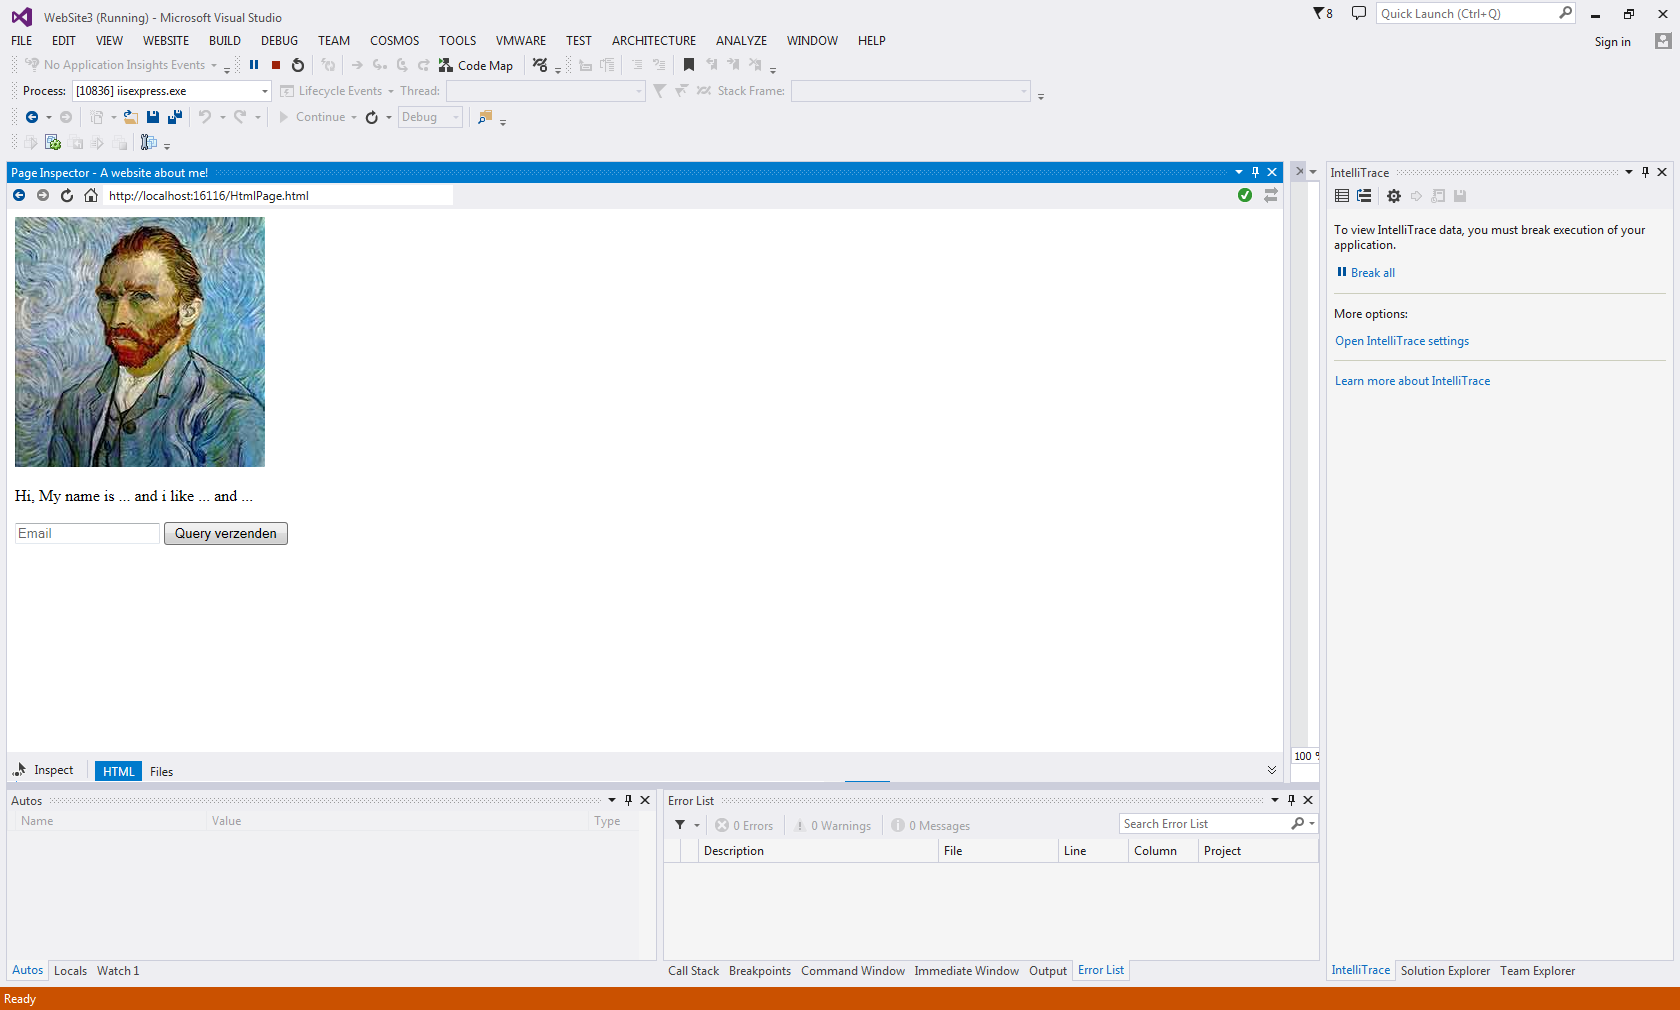Open the Debug configuration dropdown
Screen dimensions: 1680x1010
pyautogui.click(x=455, y=117)
